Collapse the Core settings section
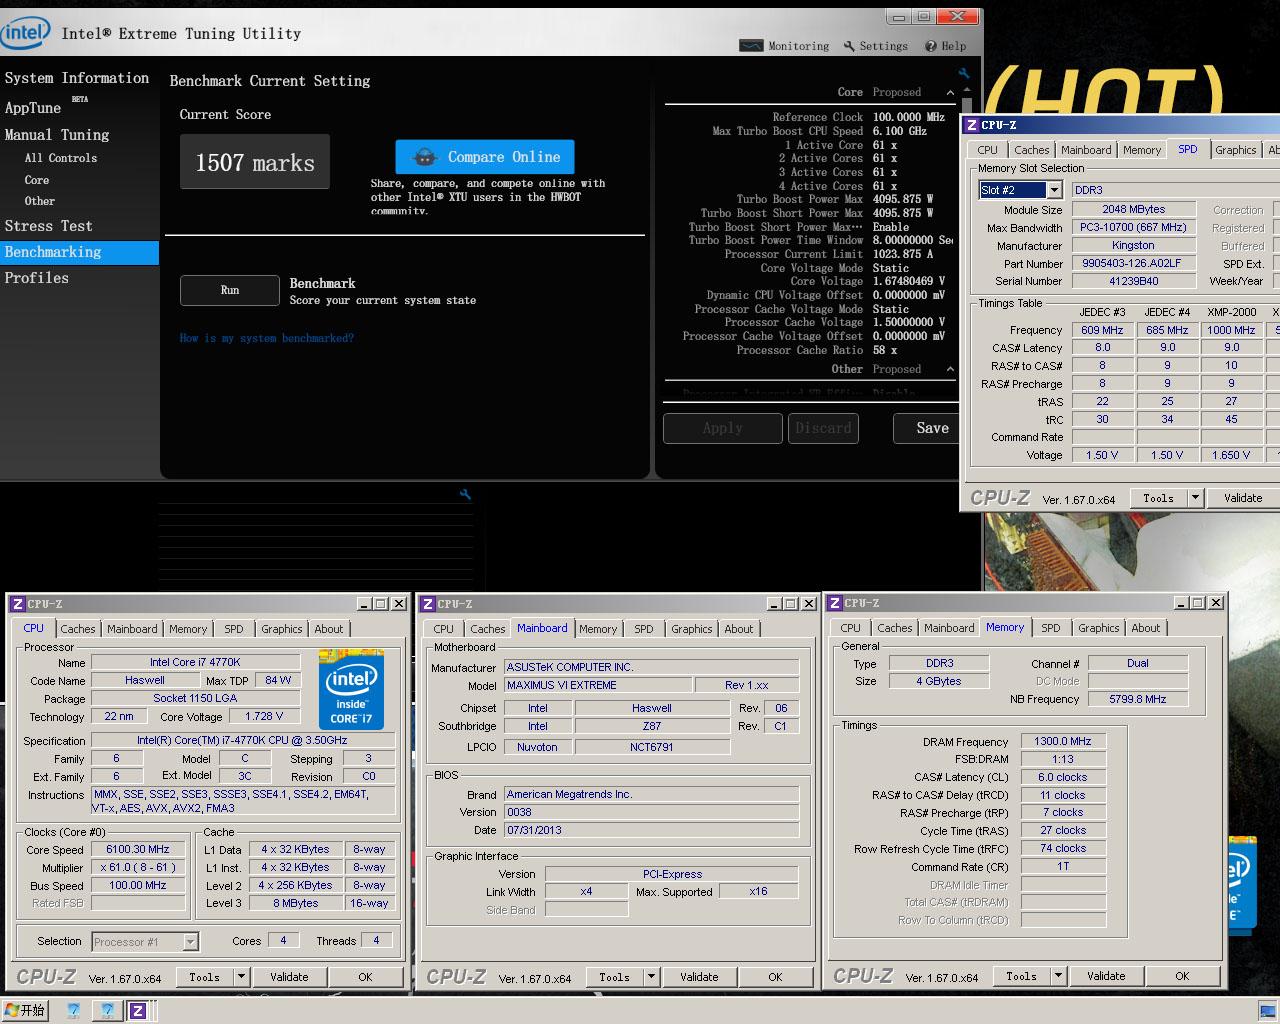The height and width of the screenshot is (1024, 1280). click(949, 92)
